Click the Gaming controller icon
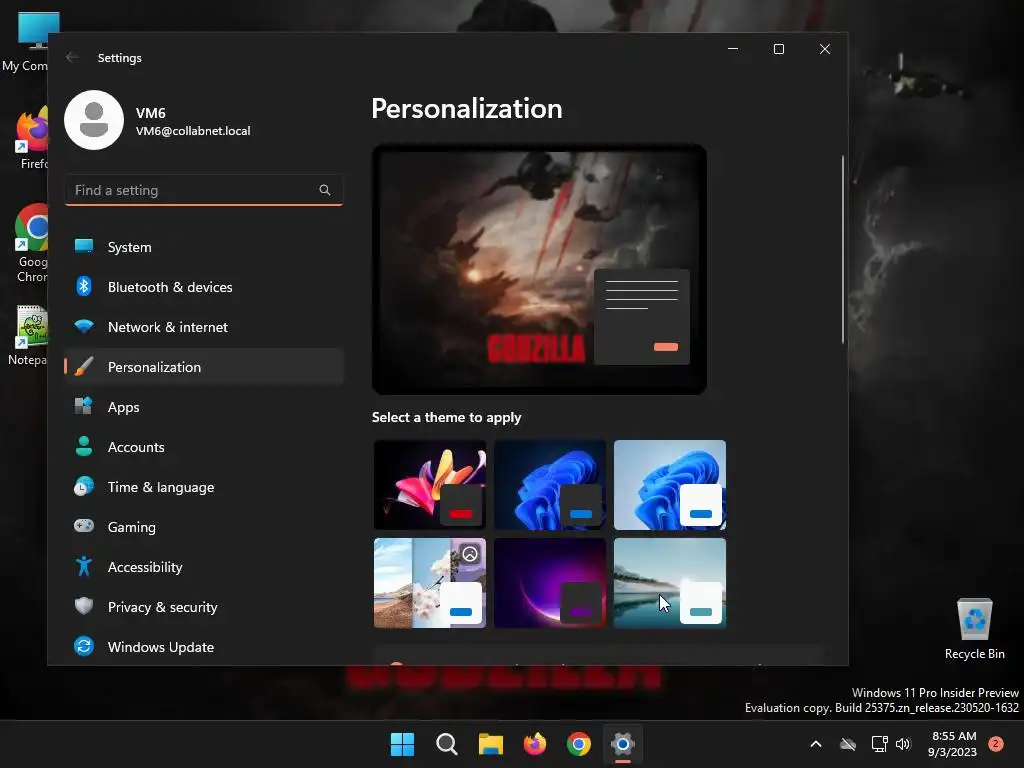The height and width of the screenshot is (768, 1024). pyautogui.click(x=84, y=526)
